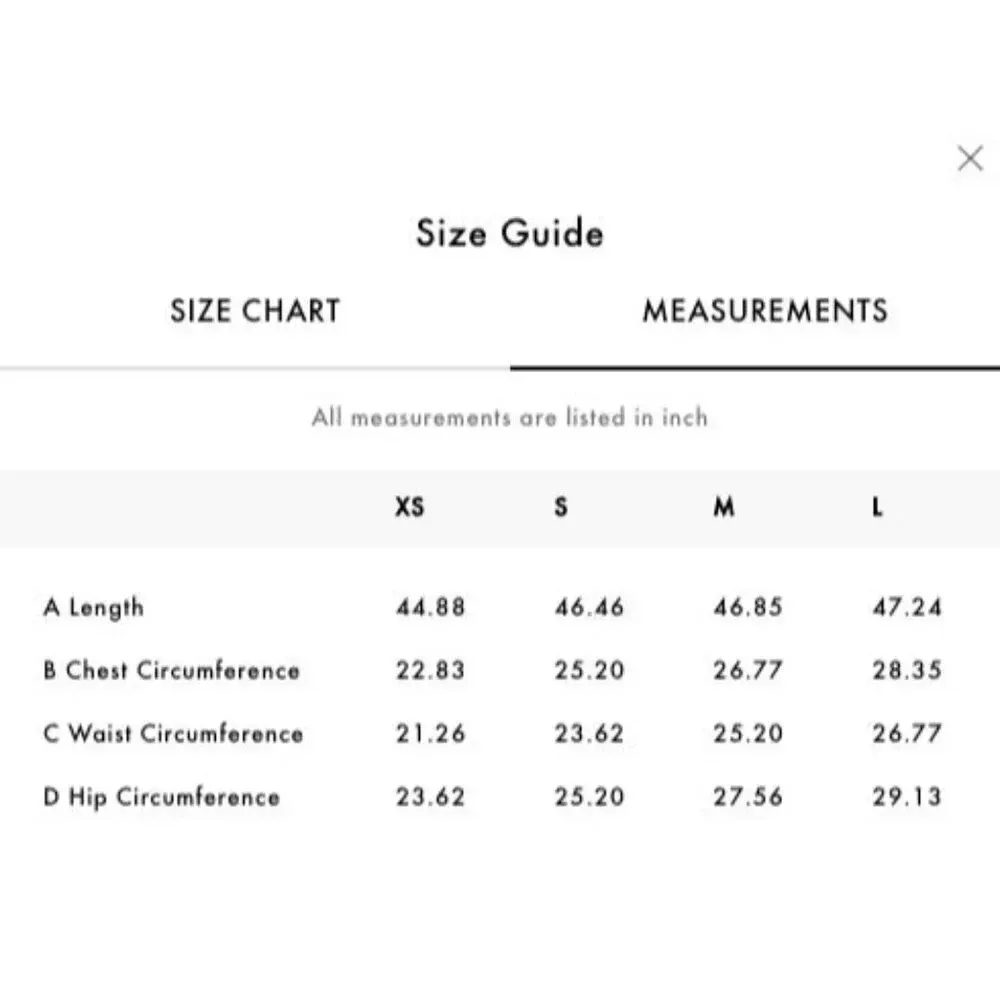Select the D Hip Circumference label
Image resolution: width=1000 pixels, height=1000 pixels.
point(162,797)
